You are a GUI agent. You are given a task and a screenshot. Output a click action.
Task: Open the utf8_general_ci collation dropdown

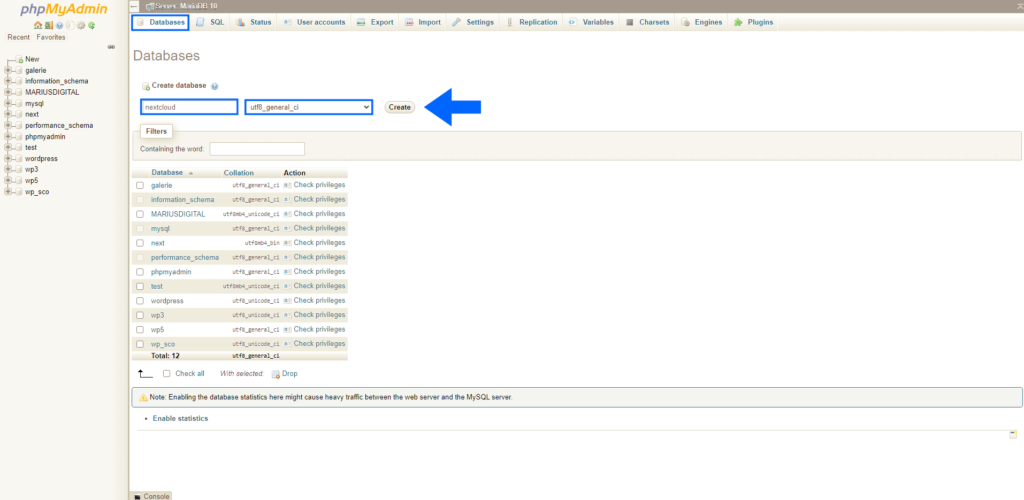pos(309,107)
